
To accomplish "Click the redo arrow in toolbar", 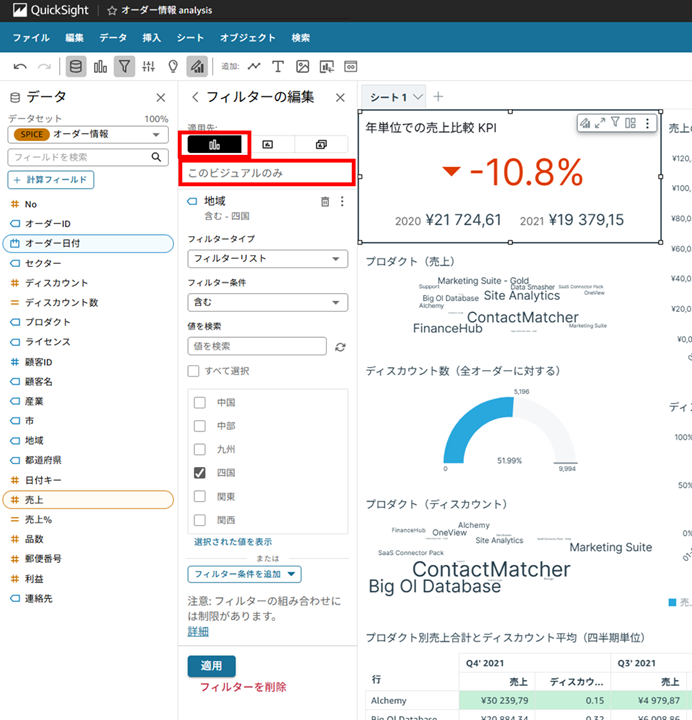I will coord(44,67).
